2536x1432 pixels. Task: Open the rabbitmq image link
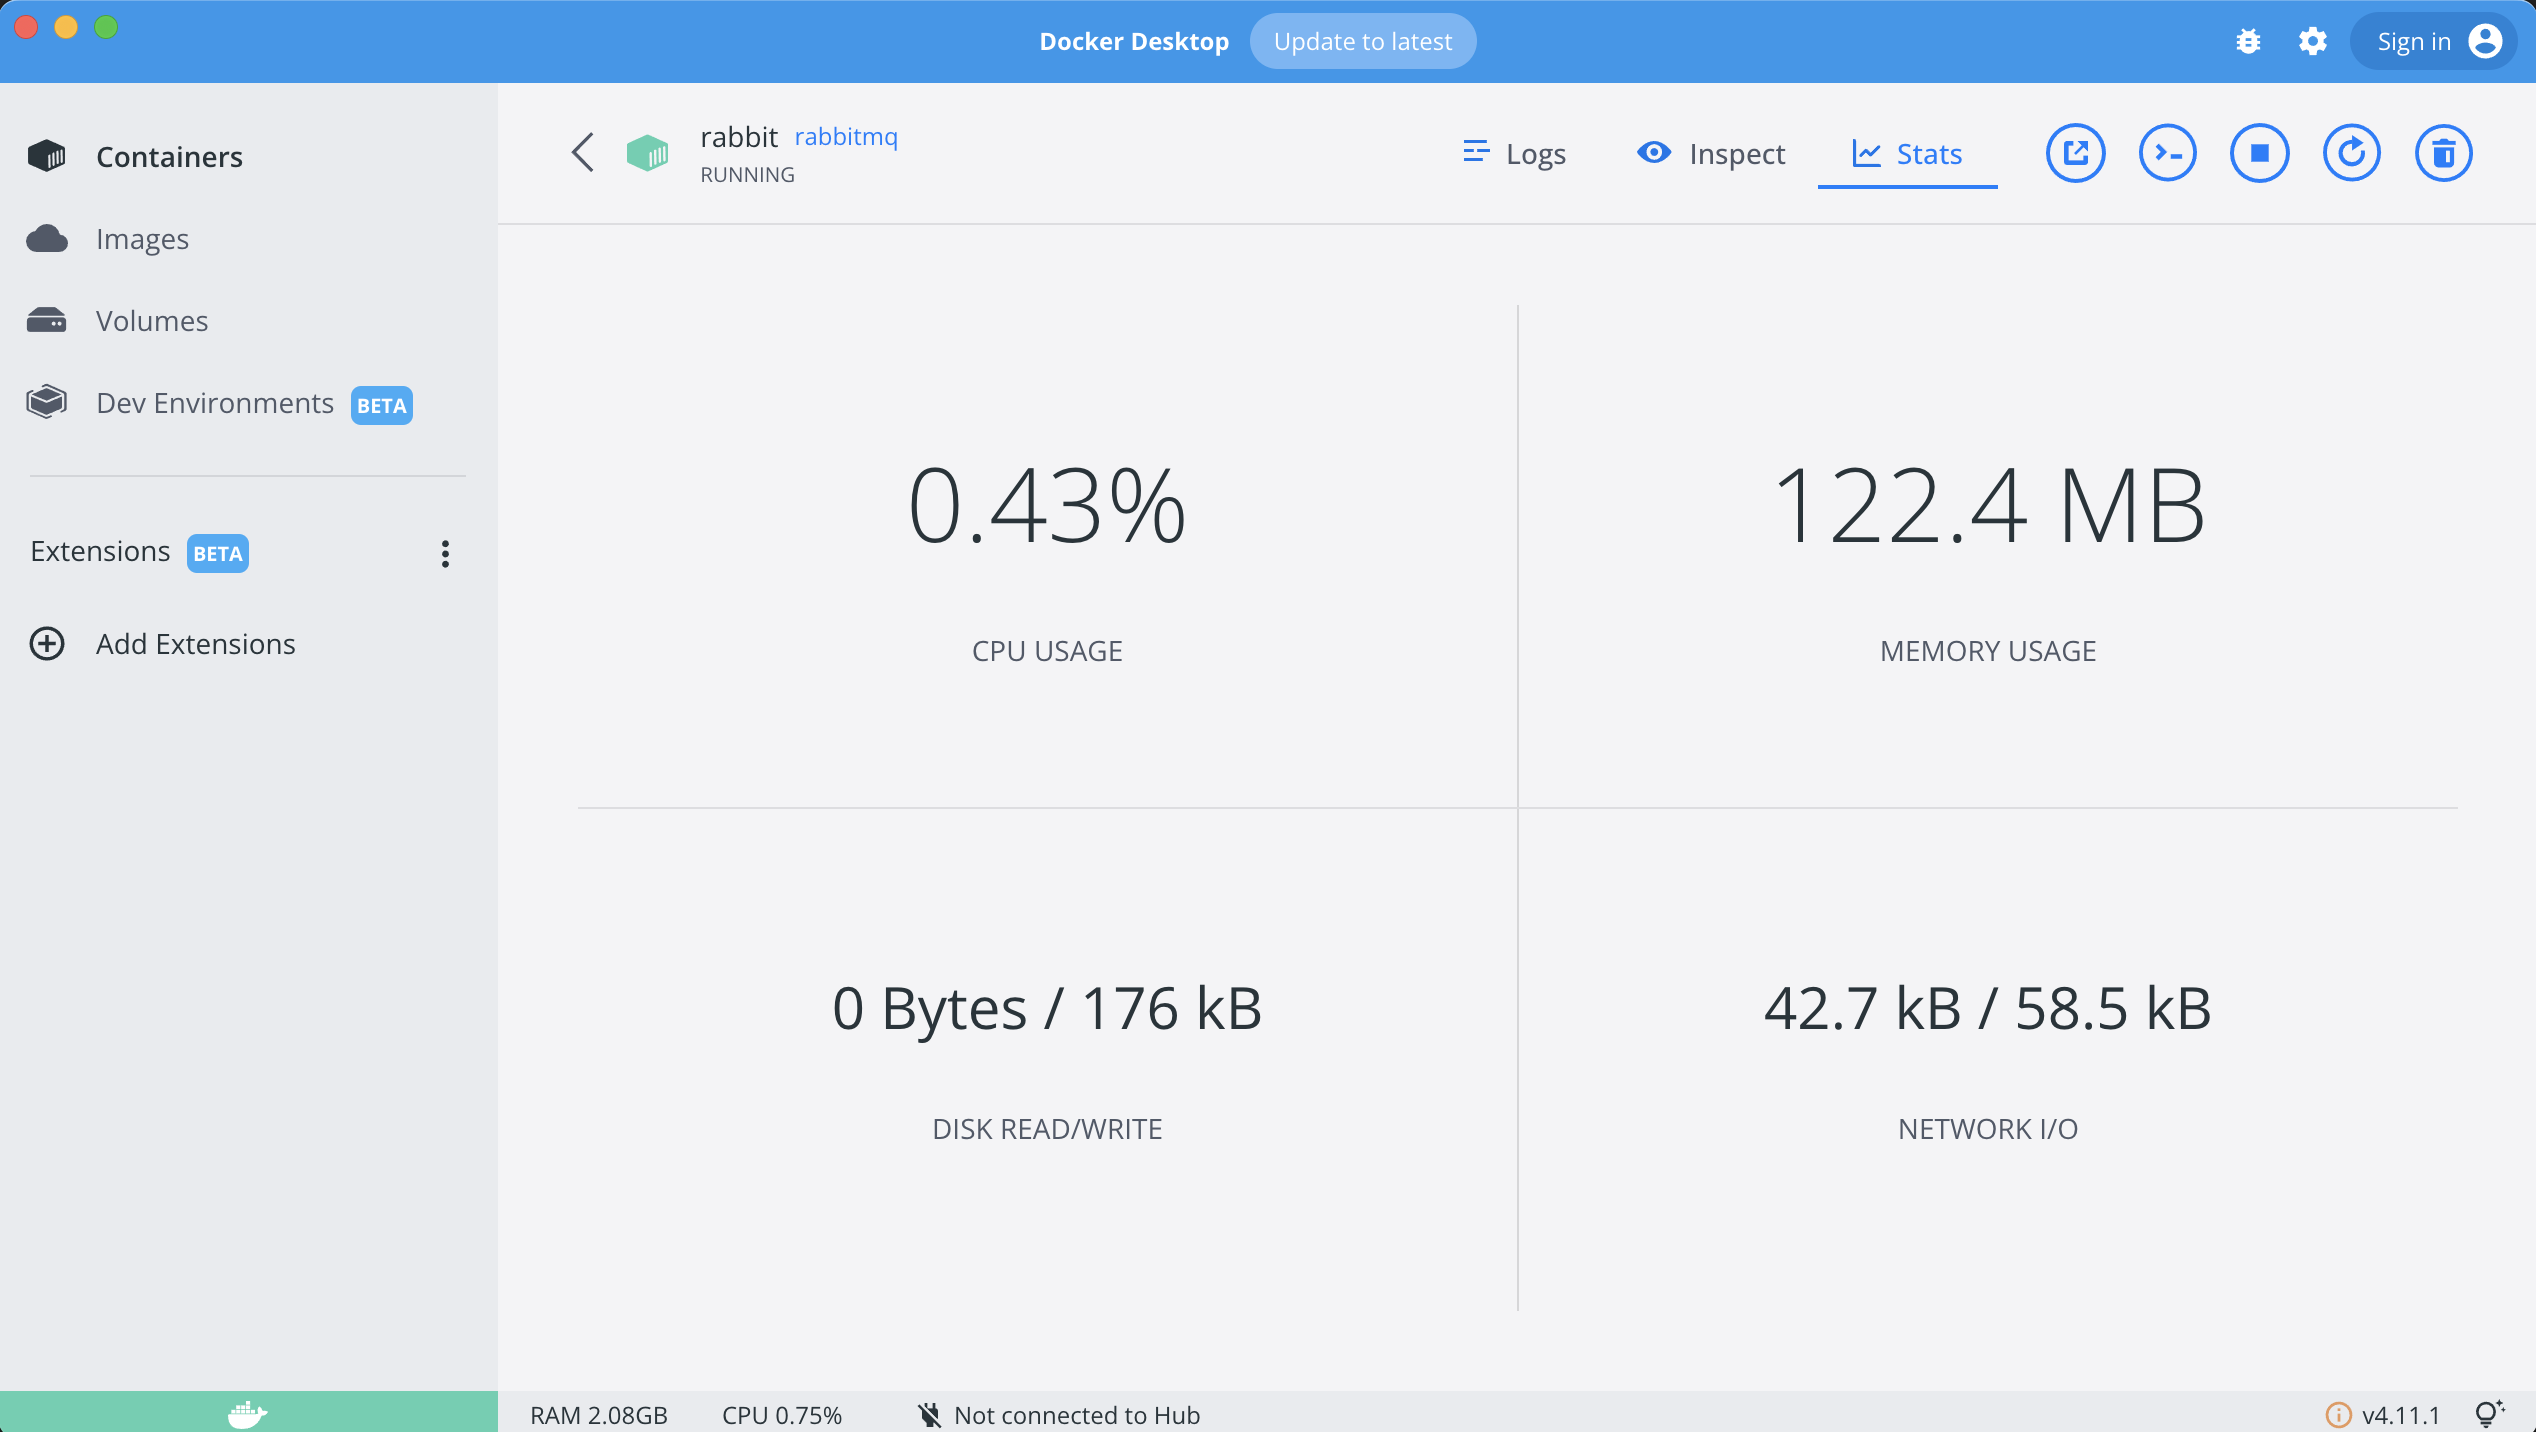[846, 136]
